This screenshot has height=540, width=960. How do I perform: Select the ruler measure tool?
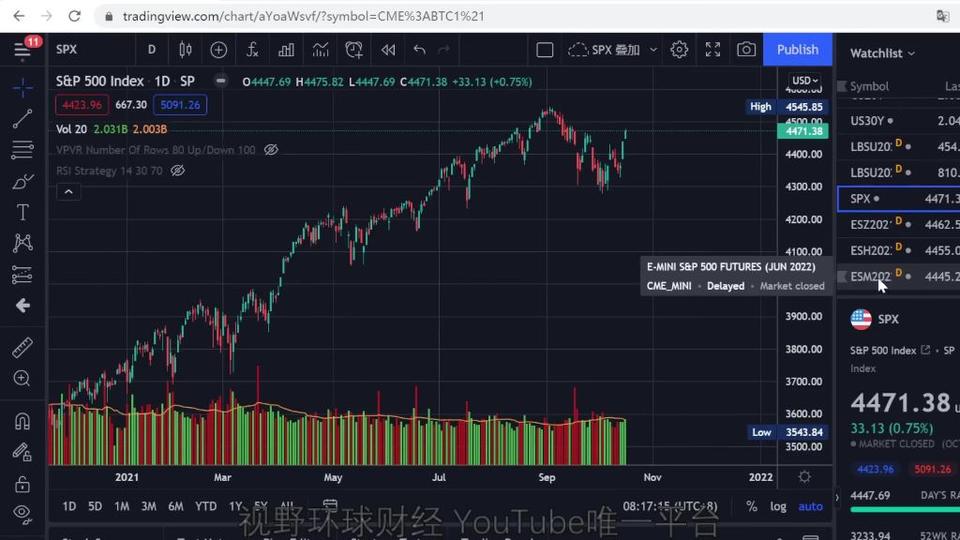22,348
